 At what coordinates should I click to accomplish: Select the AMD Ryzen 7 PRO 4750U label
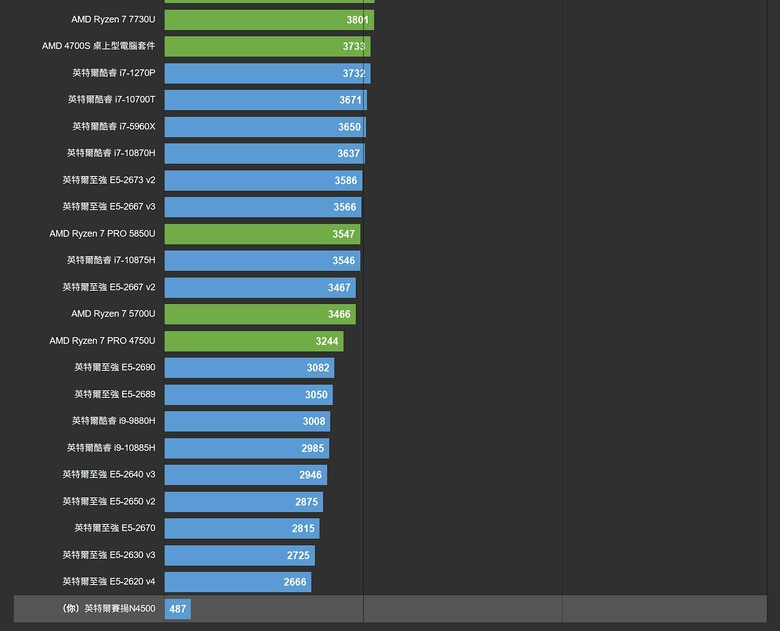pyautogui.click(x=102, y=340)
